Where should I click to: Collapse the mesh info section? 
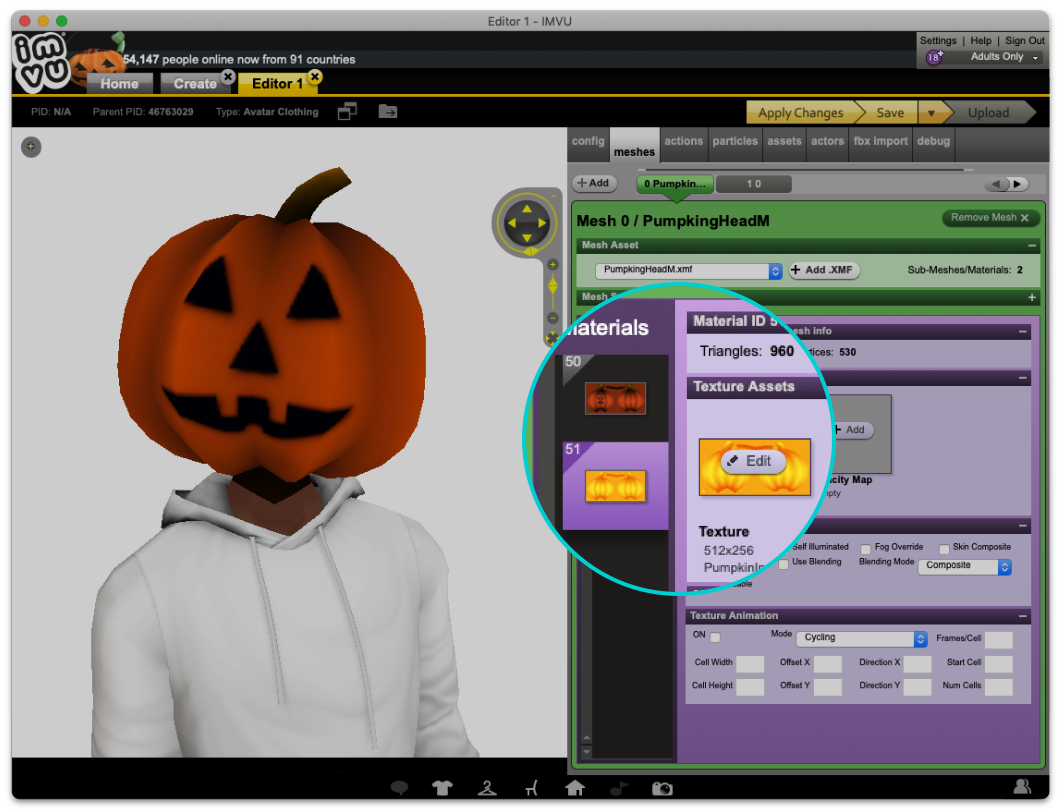point(1023,331)
